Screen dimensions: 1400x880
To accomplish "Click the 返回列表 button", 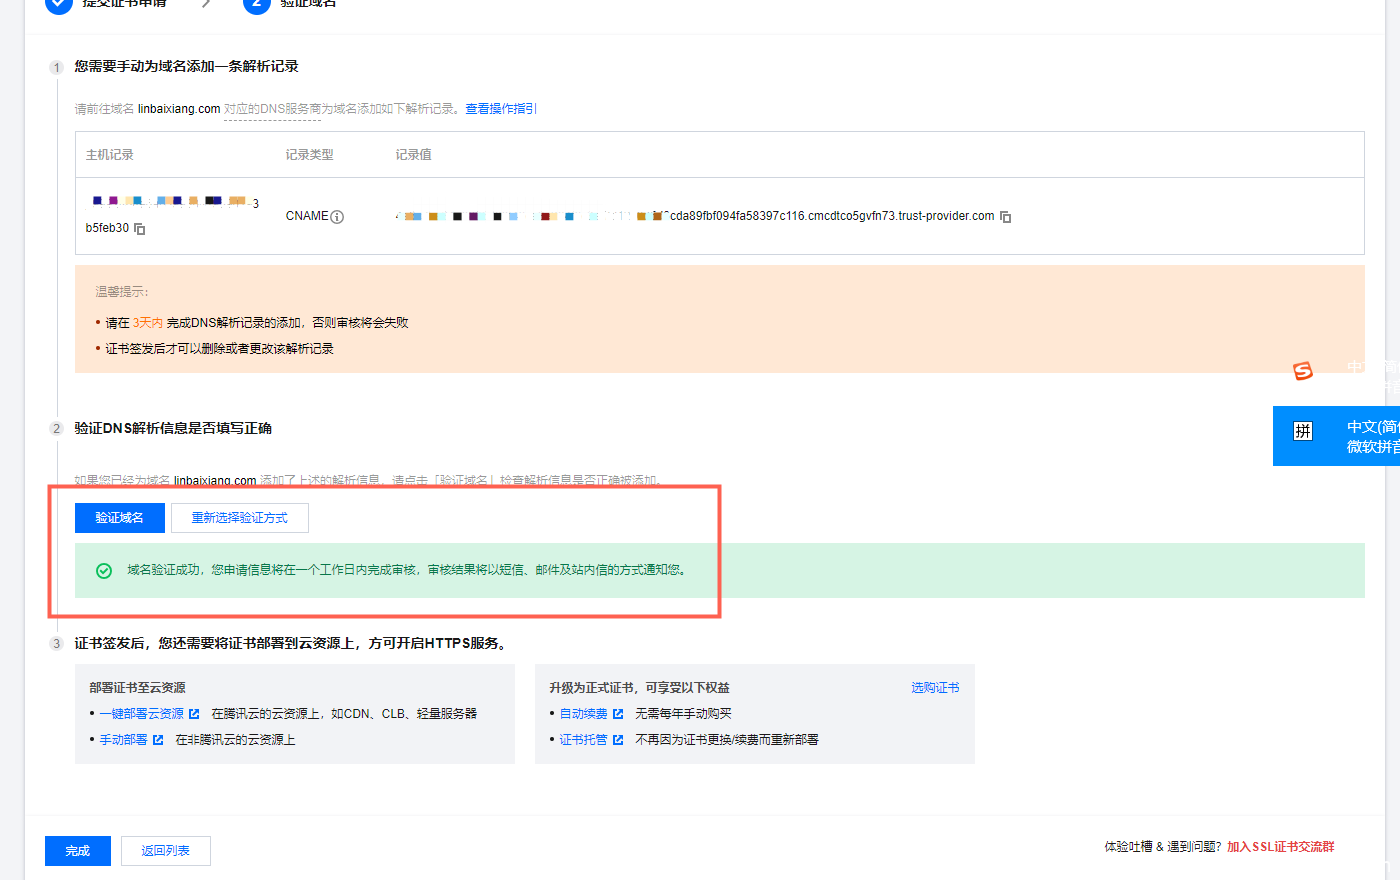I will click(166, 851).
